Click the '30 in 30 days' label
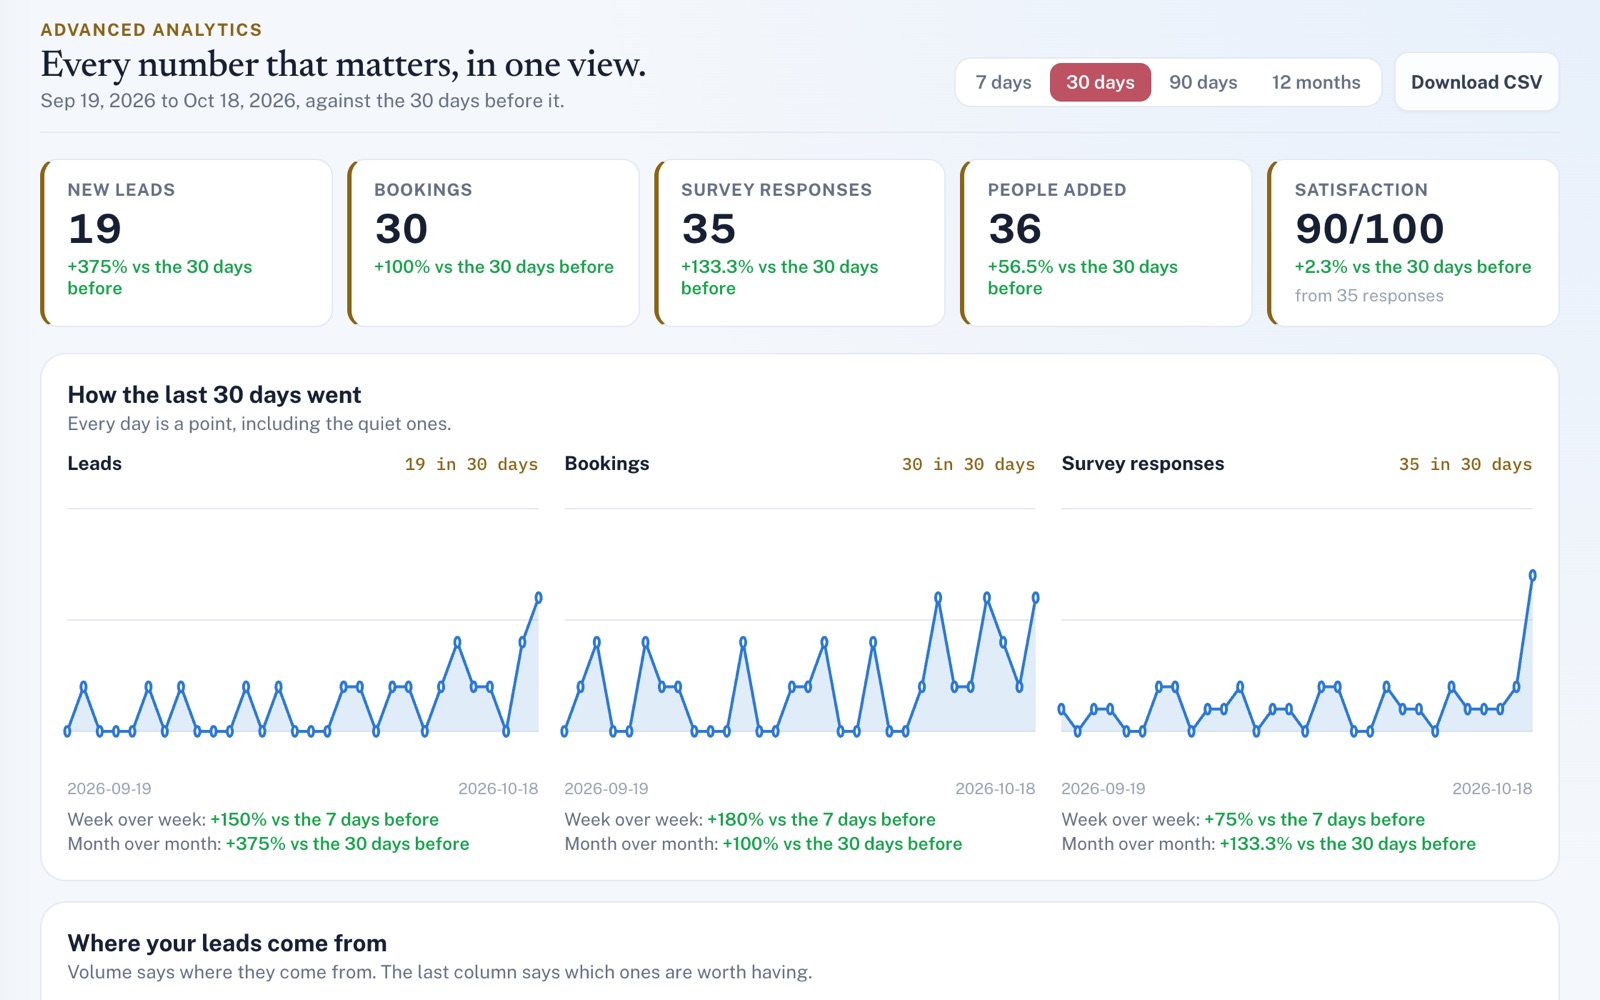1600x1000 pixels. (968, 464)
